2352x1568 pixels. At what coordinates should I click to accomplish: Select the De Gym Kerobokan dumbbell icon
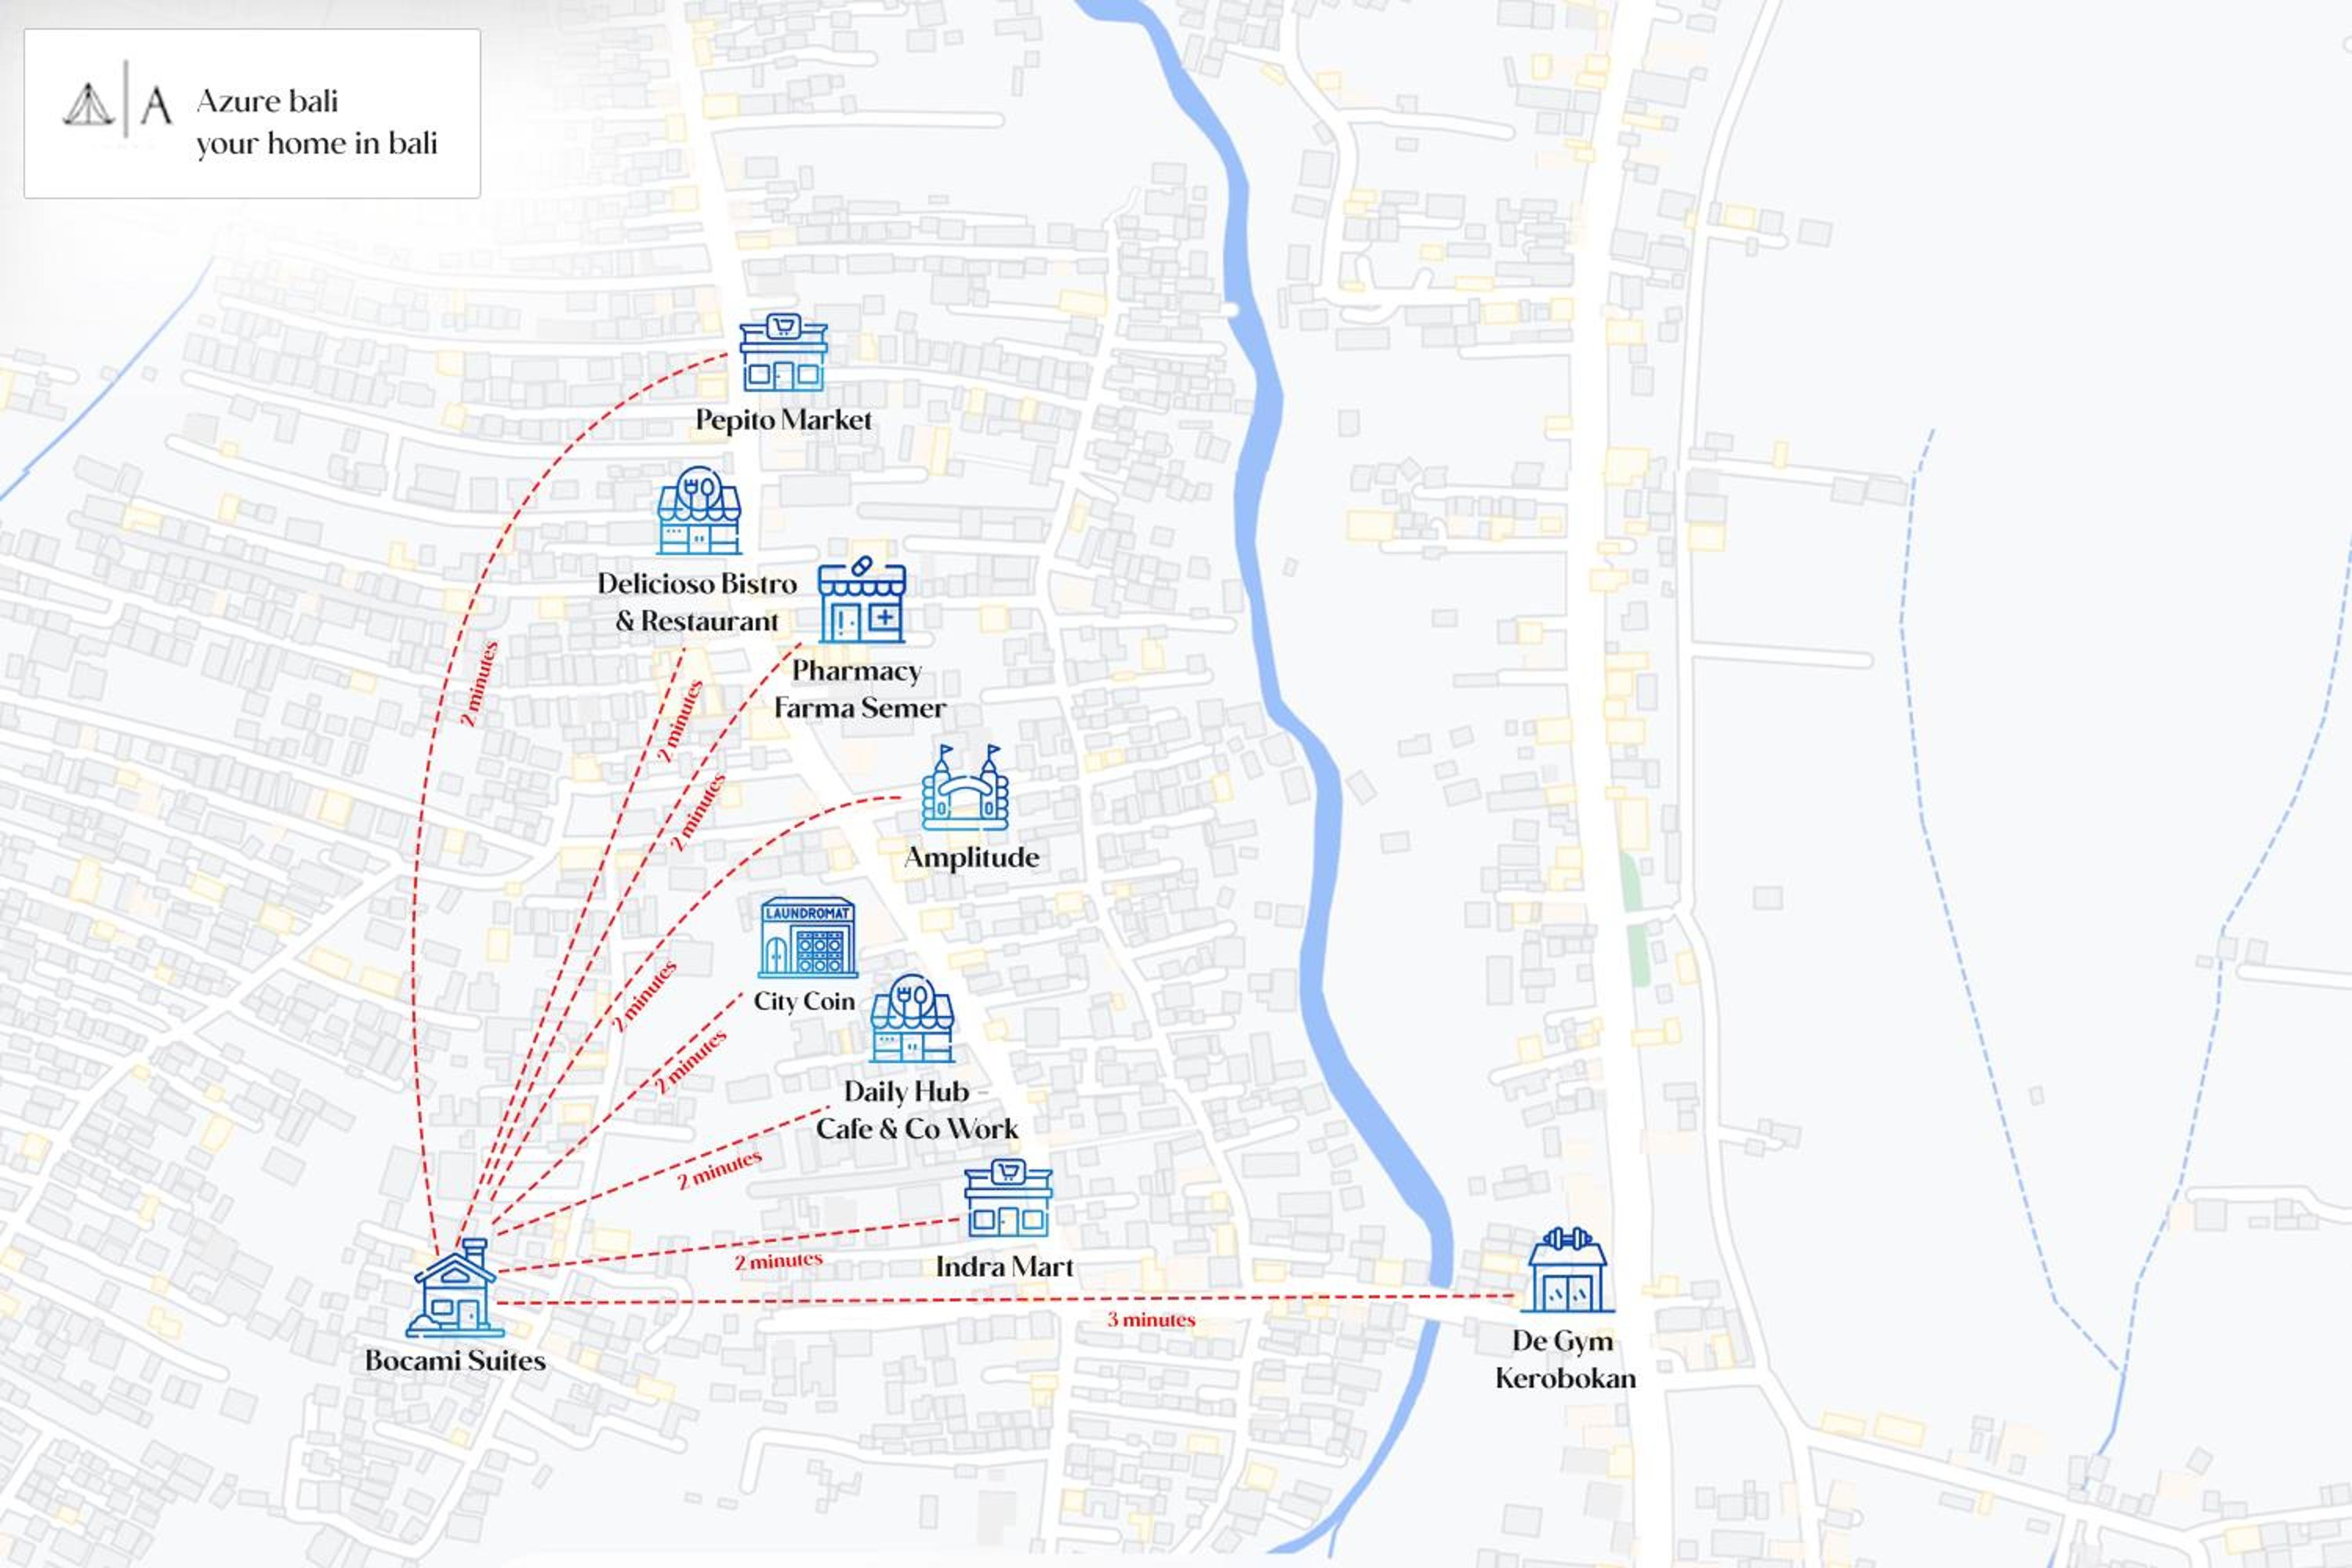[1567, 1269]
